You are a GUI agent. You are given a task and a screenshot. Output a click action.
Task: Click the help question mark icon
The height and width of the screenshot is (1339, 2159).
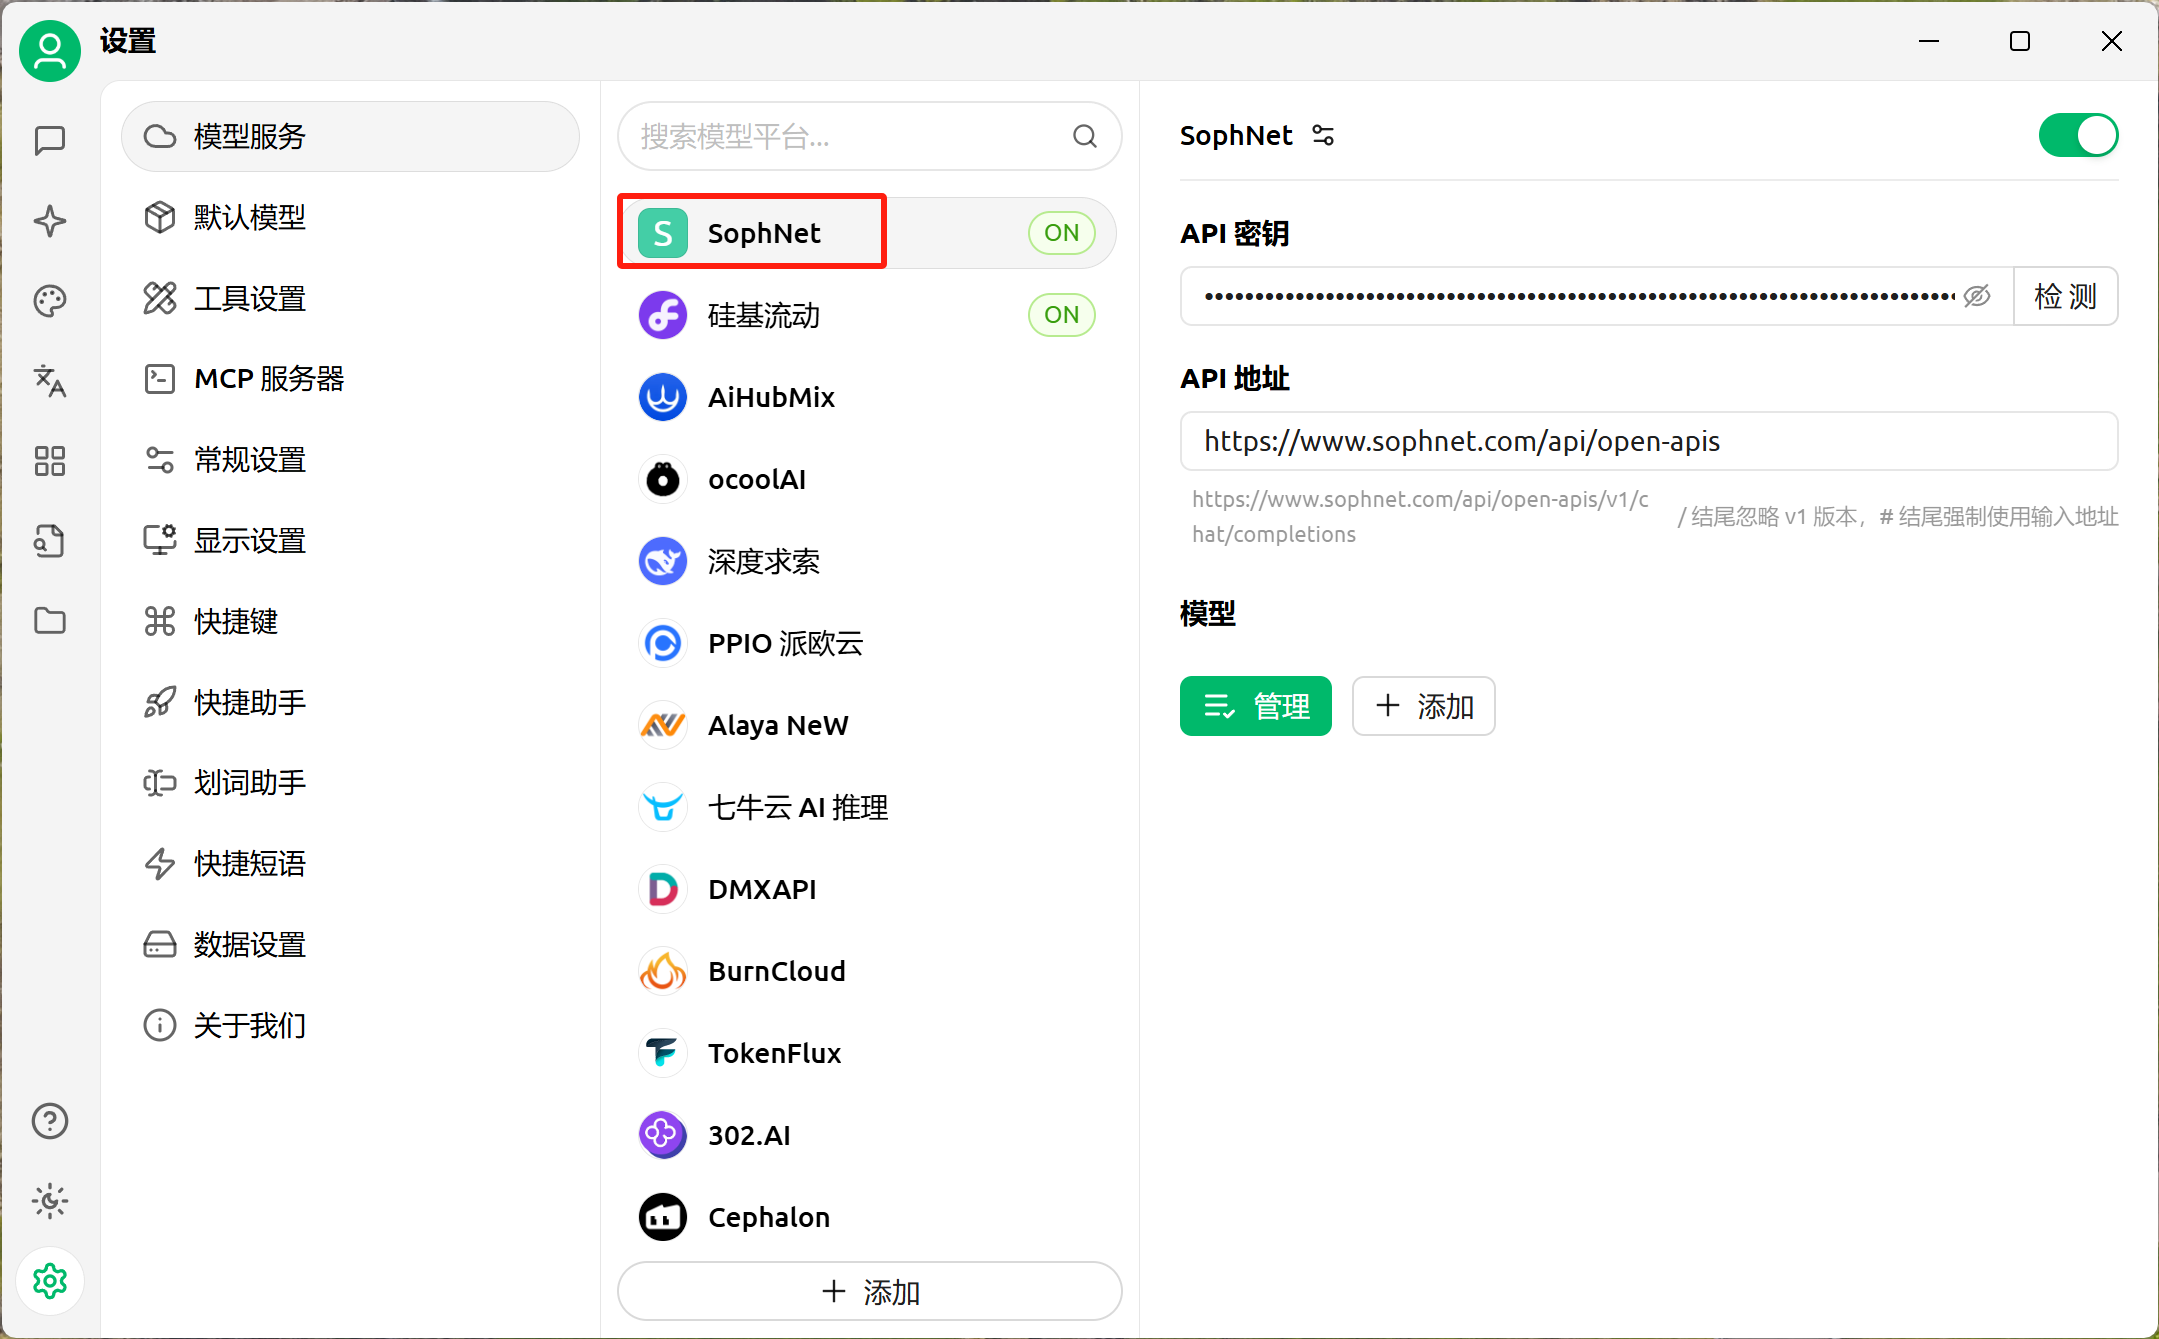[x=50, y=1121]
